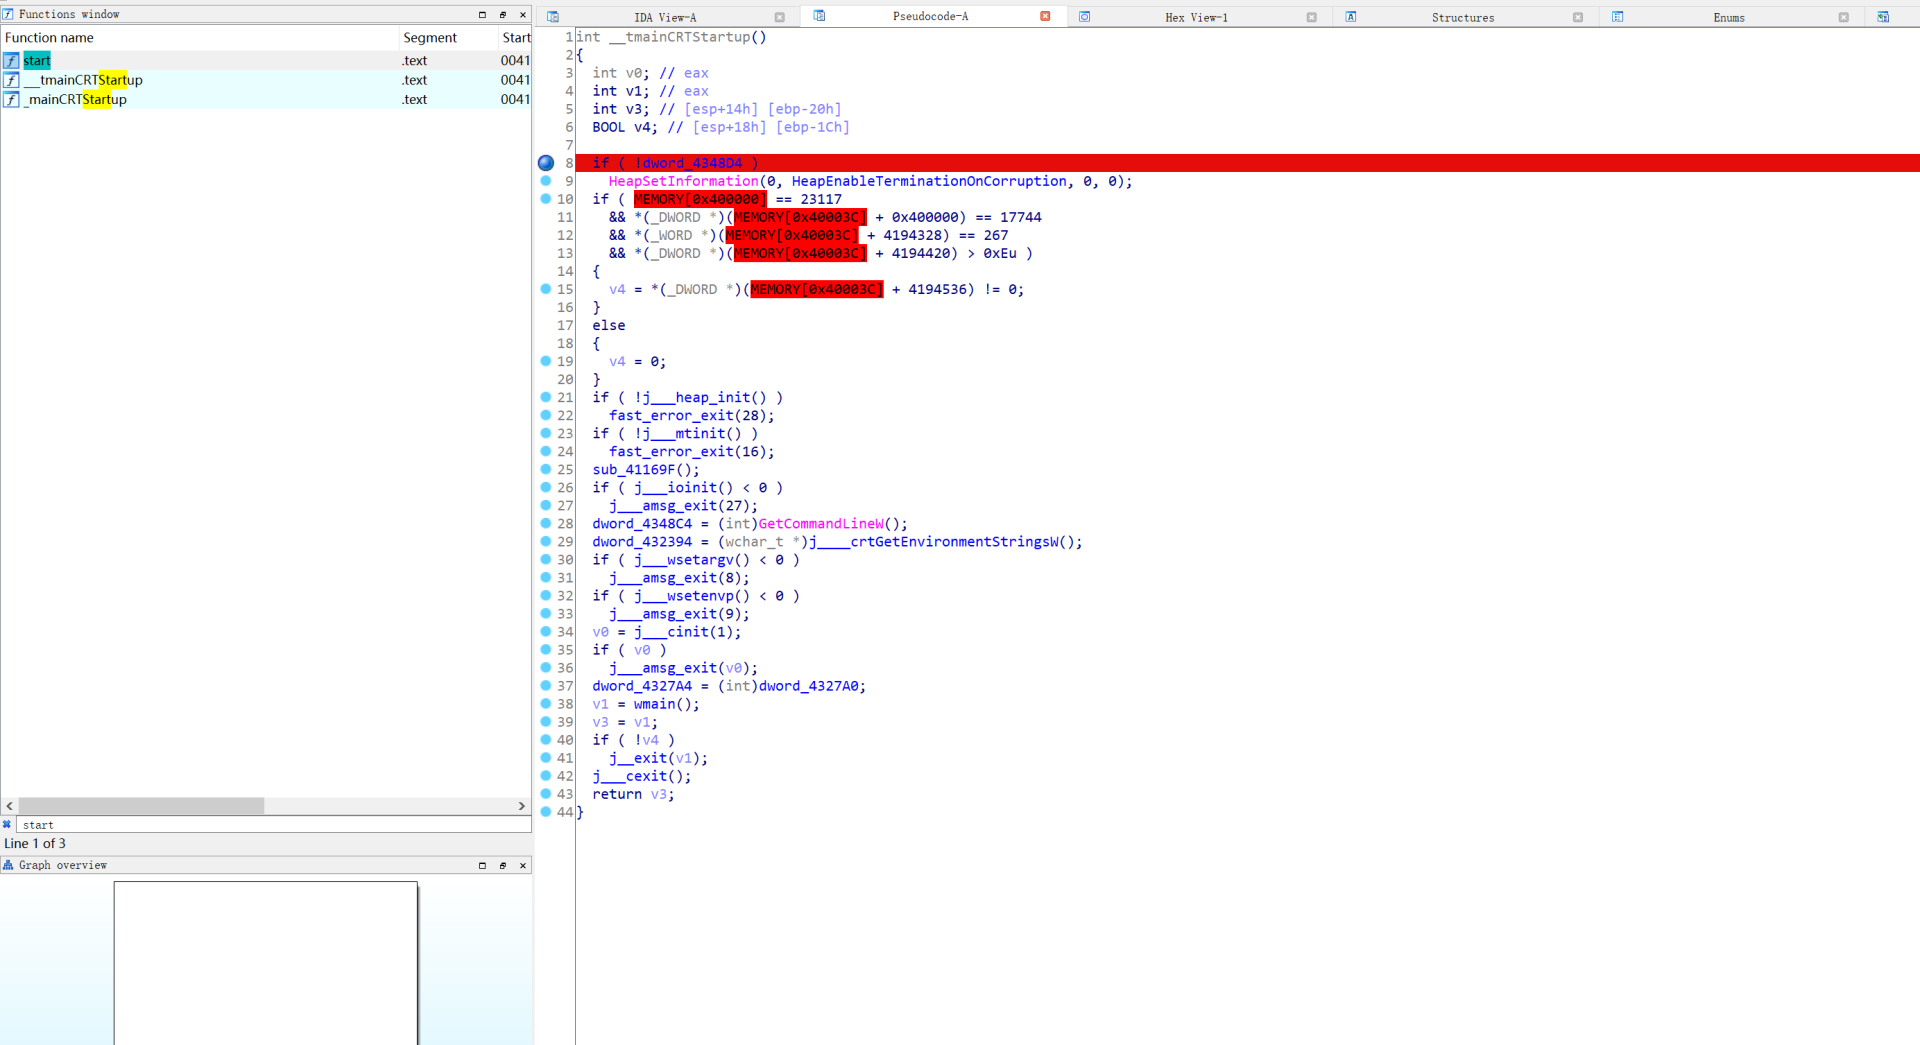Click the IDA View-A tab icon

(x=553, y=17)
